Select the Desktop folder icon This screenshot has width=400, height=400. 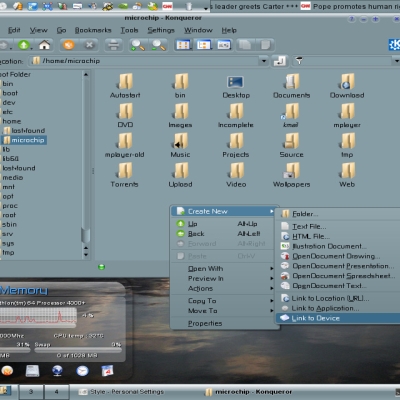coord(236,82)
